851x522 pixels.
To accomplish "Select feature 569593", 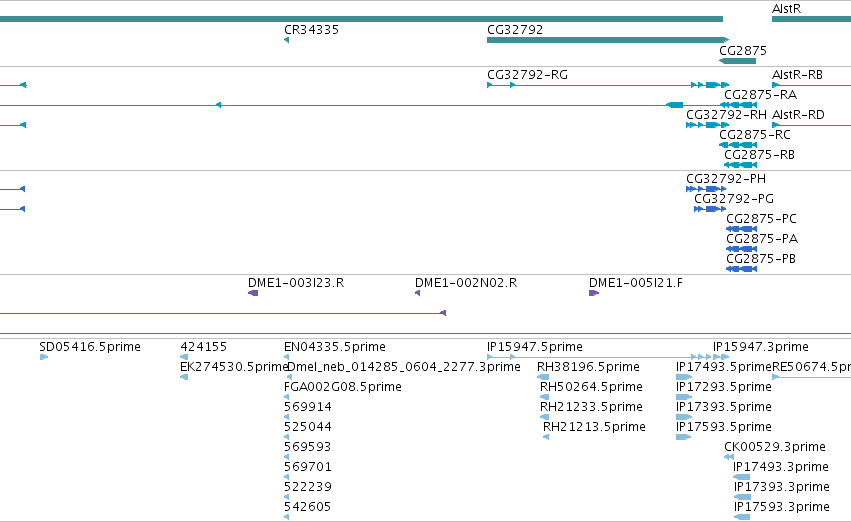I will (307, 447).
